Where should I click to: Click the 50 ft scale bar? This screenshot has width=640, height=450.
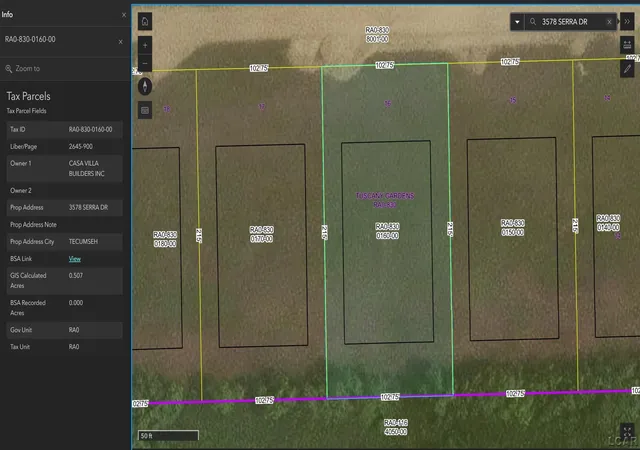click(168, 436)
